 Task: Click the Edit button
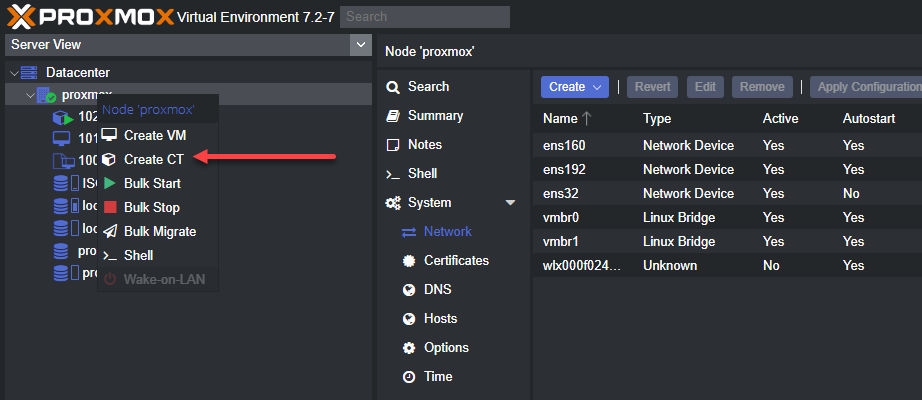tap(705, 87)
